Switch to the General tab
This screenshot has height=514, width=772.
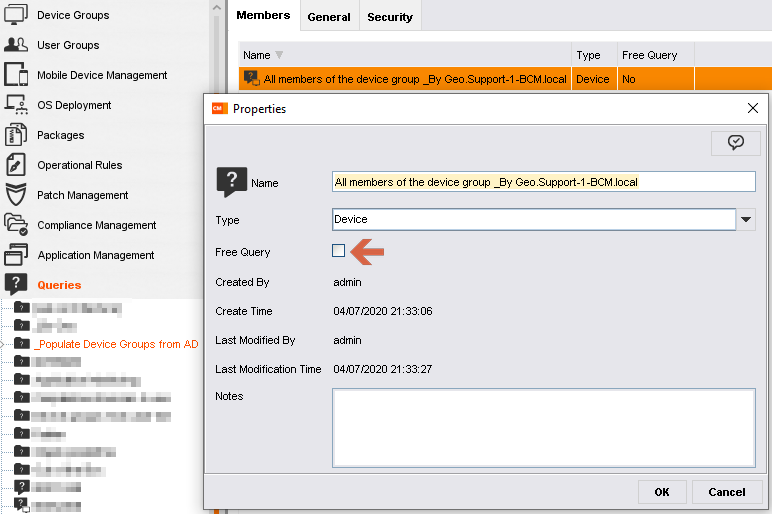coord(329,17)
